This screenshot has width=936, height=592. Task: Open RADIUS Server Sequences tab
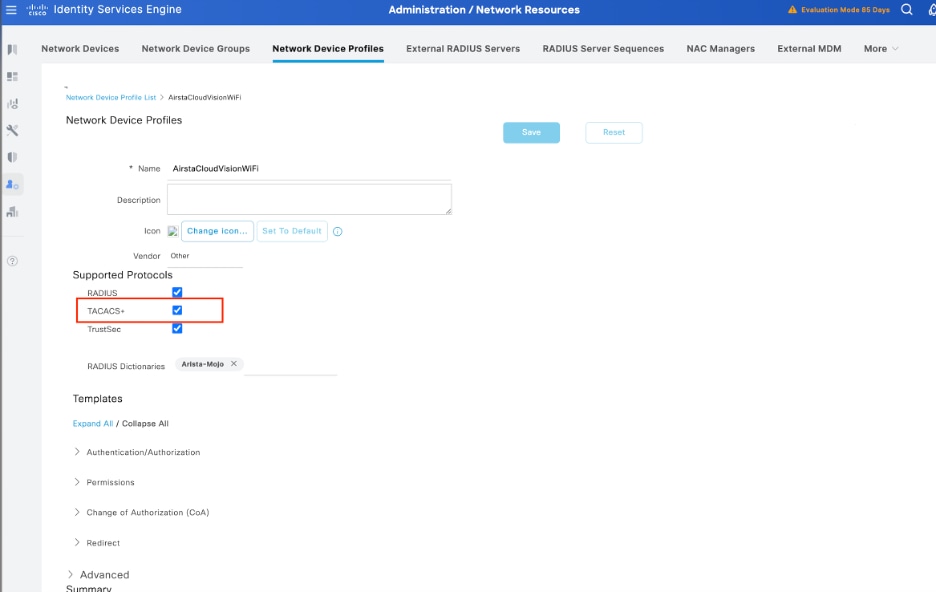[x=603, y=49]
